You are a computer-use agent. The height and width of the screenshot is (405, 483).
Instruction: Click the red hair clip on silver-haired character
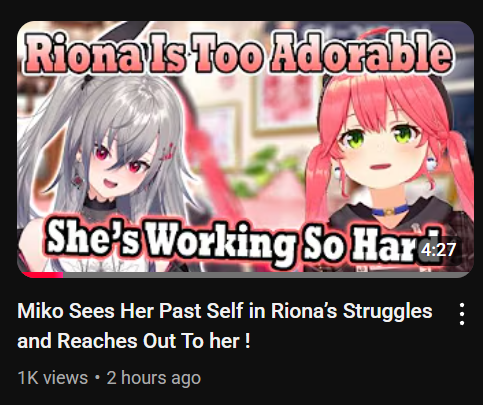tap(168, 152)
